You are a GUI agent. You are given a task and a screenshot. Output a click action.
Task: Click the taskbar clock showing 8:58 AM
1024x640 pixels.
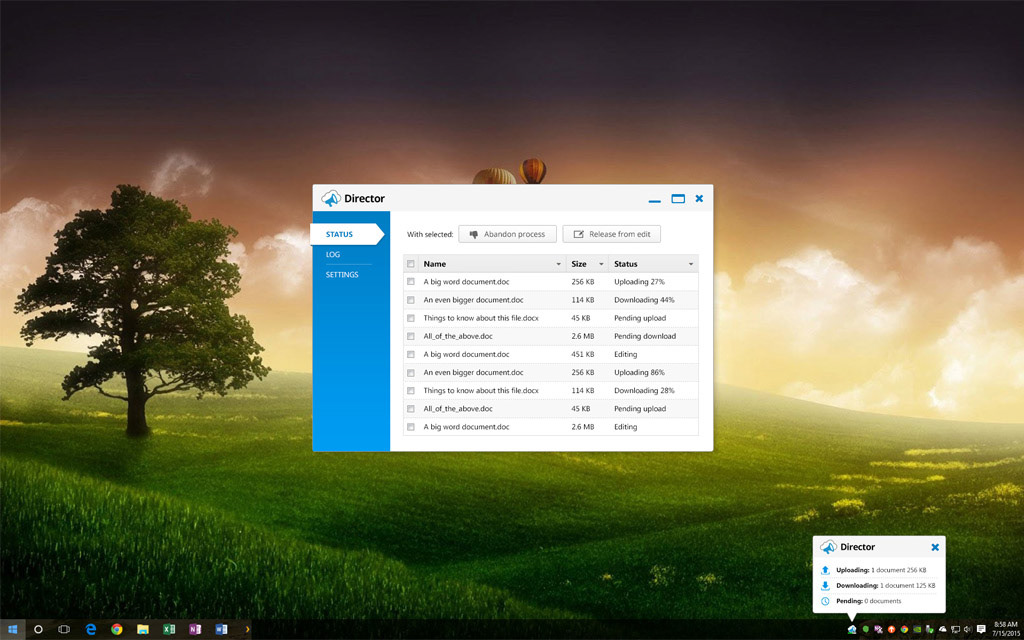pyautogui.click(x=1005, y=624)
